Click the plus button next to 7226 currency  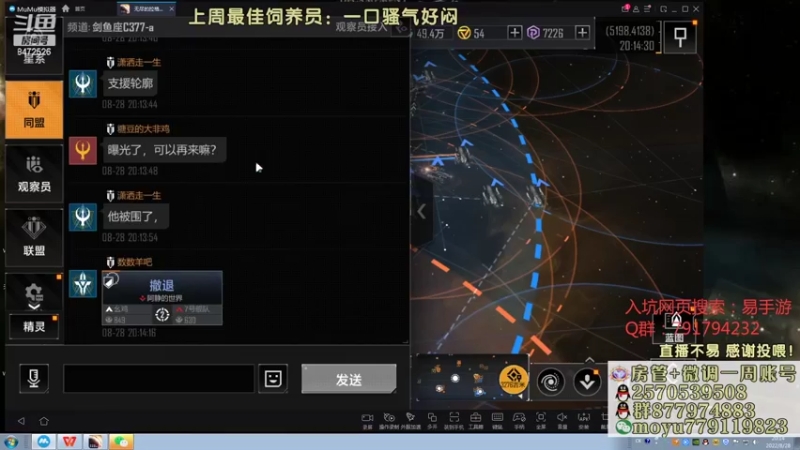pyautogui.click(x=582, y=33)
